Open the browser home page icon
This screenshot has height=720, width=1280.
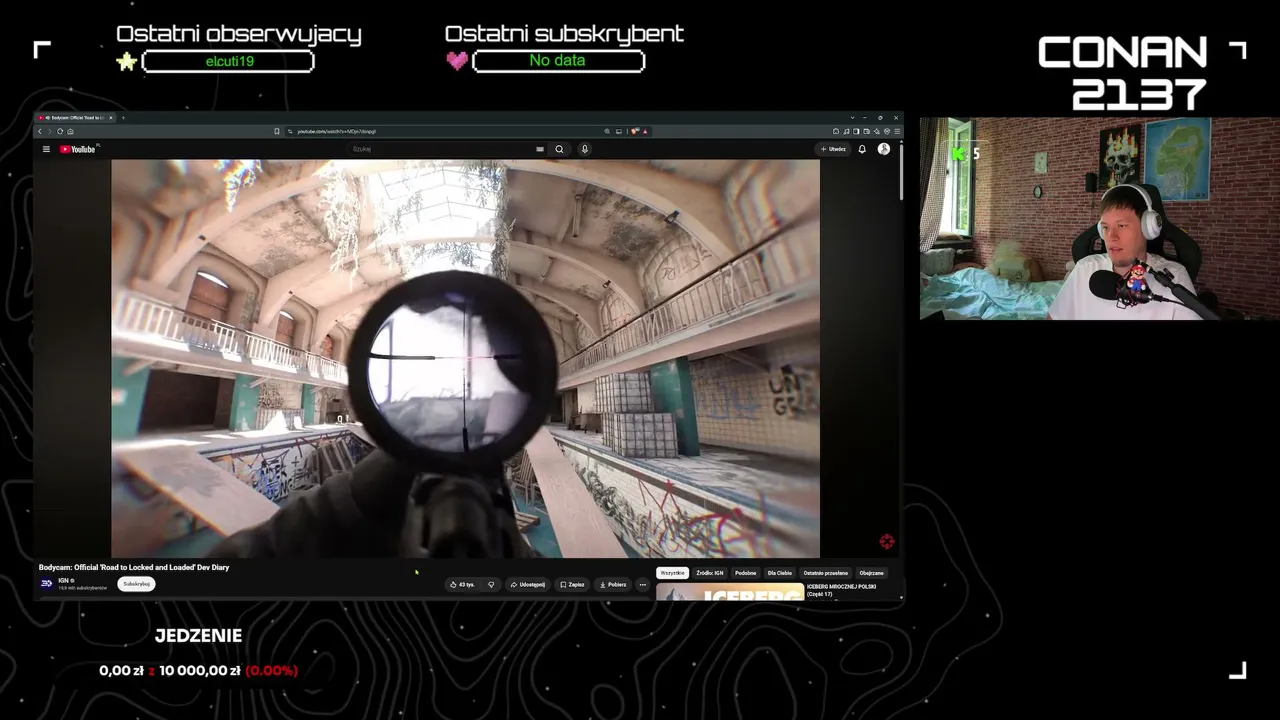coord(70,131)
